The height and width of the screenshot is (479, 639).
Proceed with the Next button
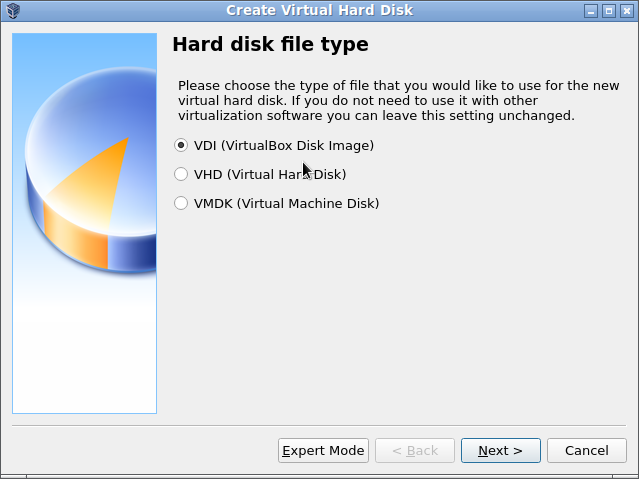click(x=500, y=450)
